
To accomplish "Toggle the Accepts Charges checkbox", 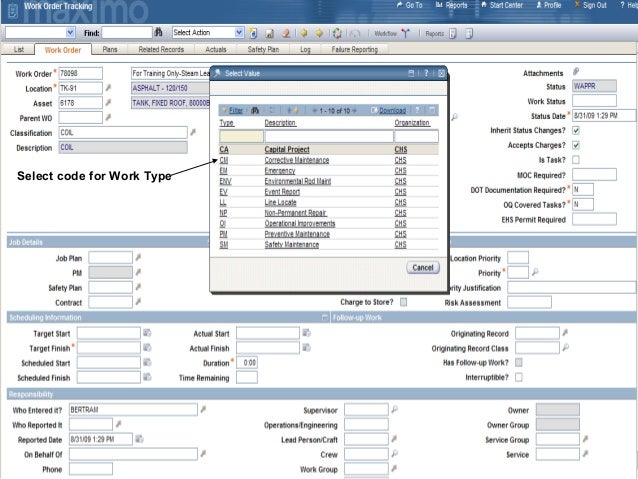I will 576,145.
